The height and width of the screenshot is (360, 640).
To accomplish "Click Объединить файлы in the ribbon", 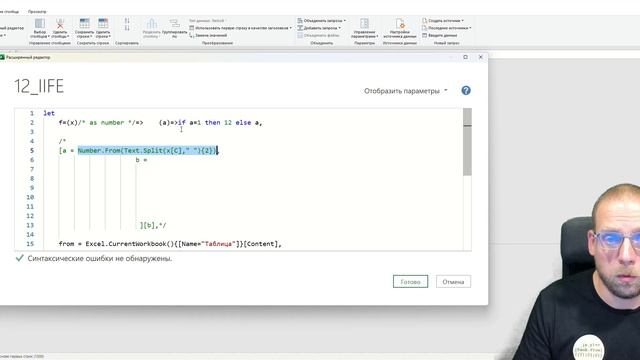I will (318, 36).
